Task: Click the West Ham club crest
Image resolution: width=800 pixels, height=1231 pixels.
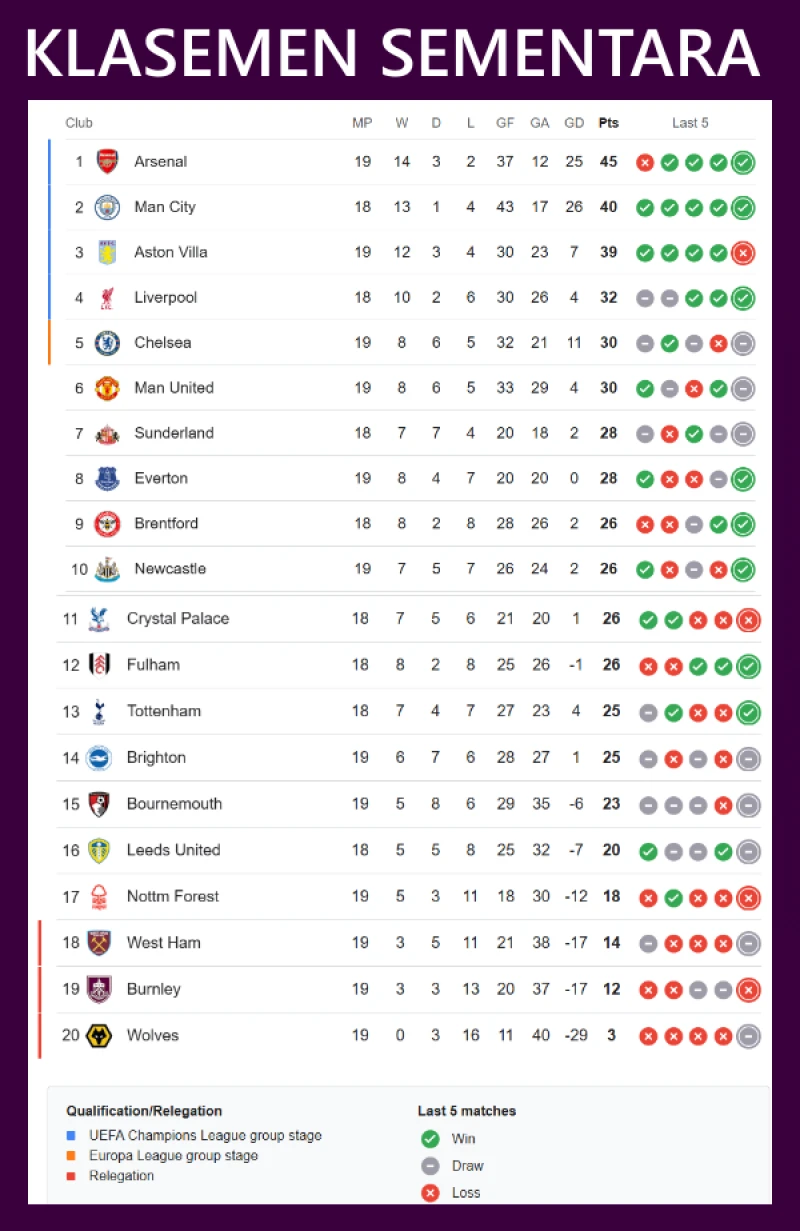Action: point(99,943)
